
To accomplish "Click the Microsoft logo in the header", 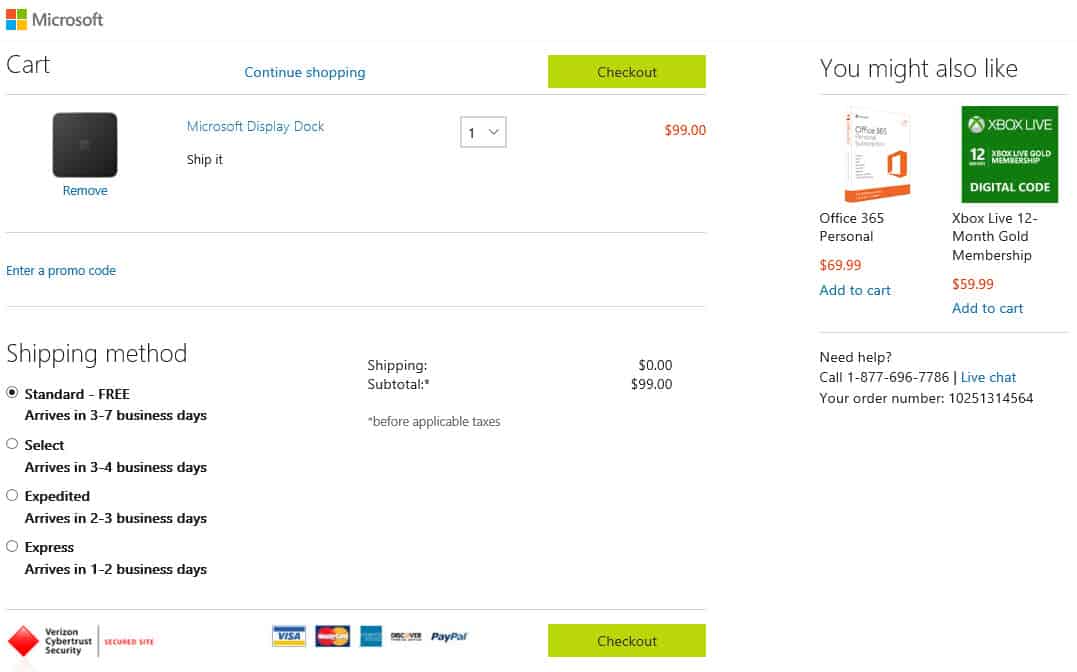I will 54,19.
